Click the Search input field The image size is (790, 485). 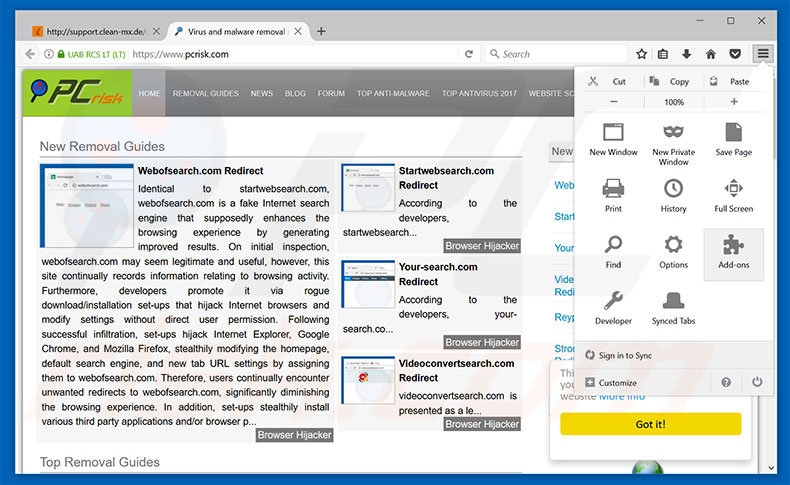557,54
